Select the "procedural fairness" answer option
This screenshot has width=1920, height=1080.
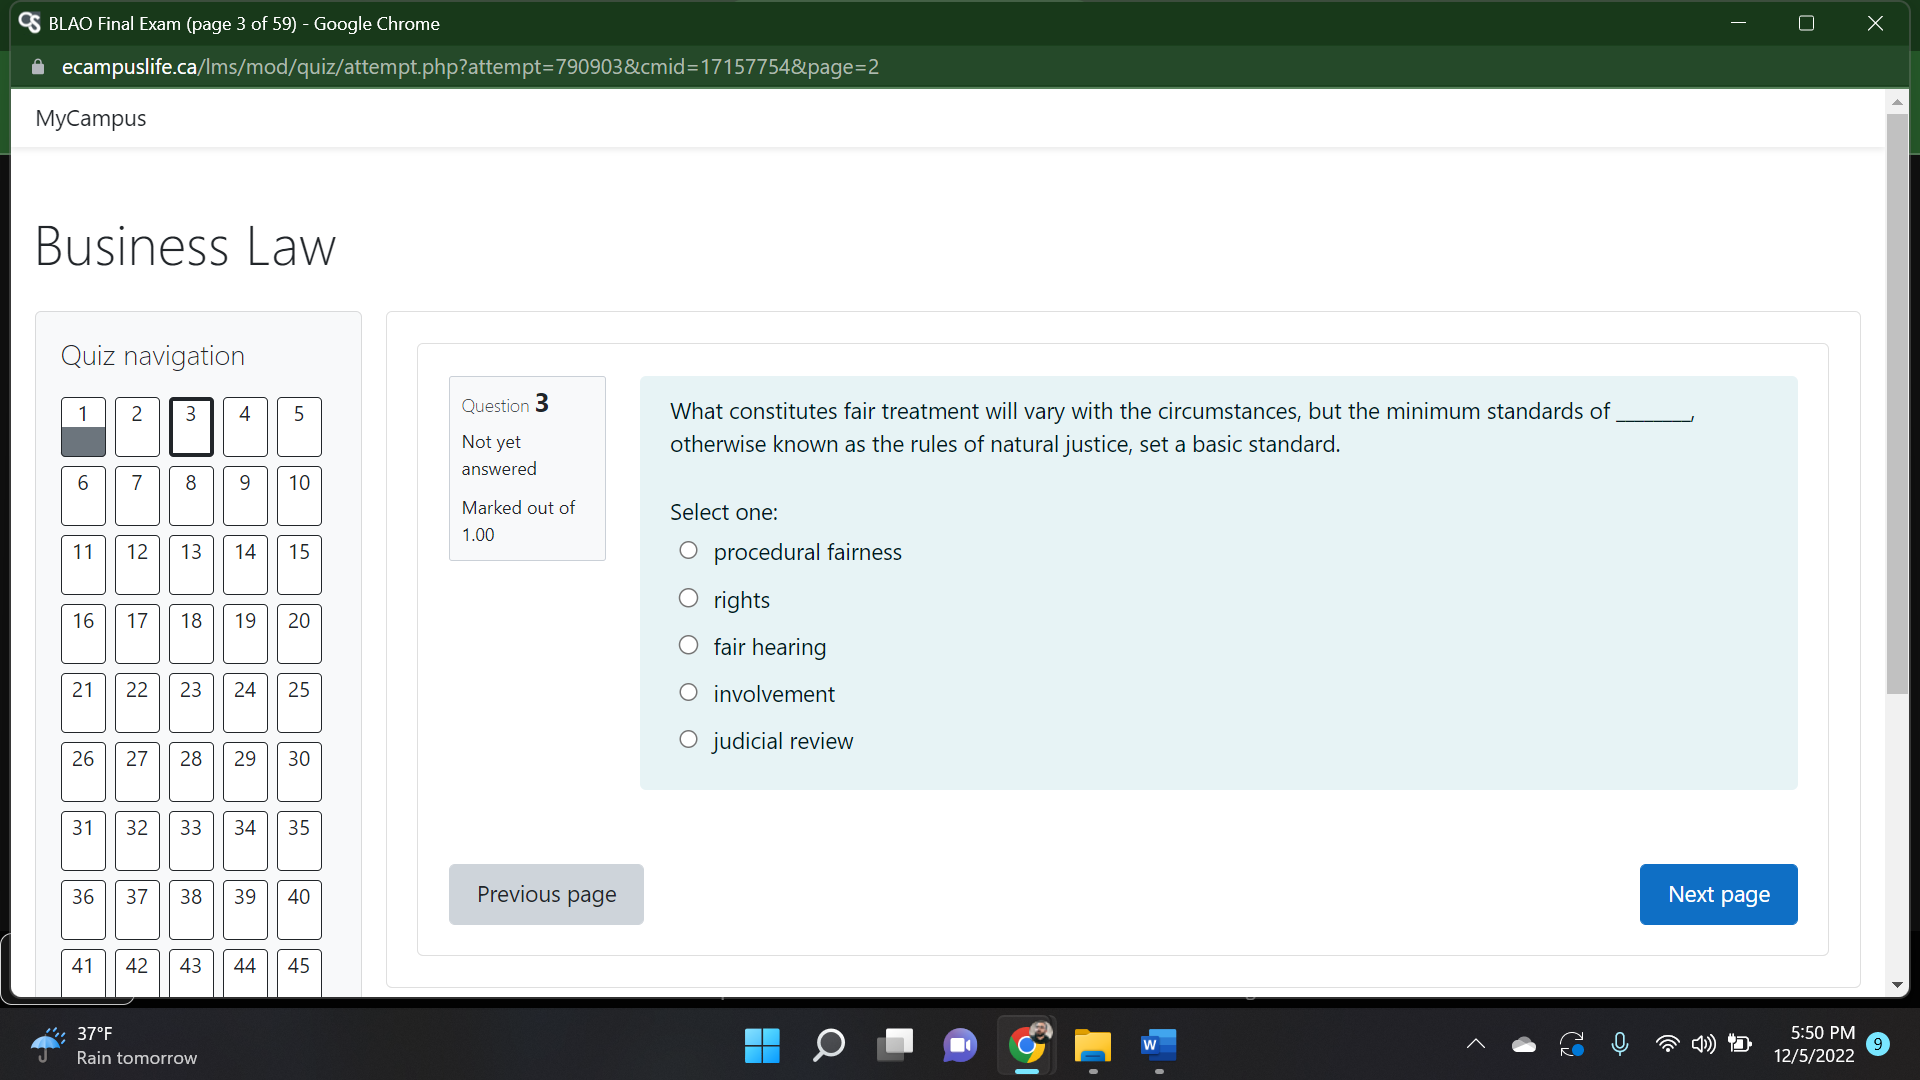coord(688,551)
